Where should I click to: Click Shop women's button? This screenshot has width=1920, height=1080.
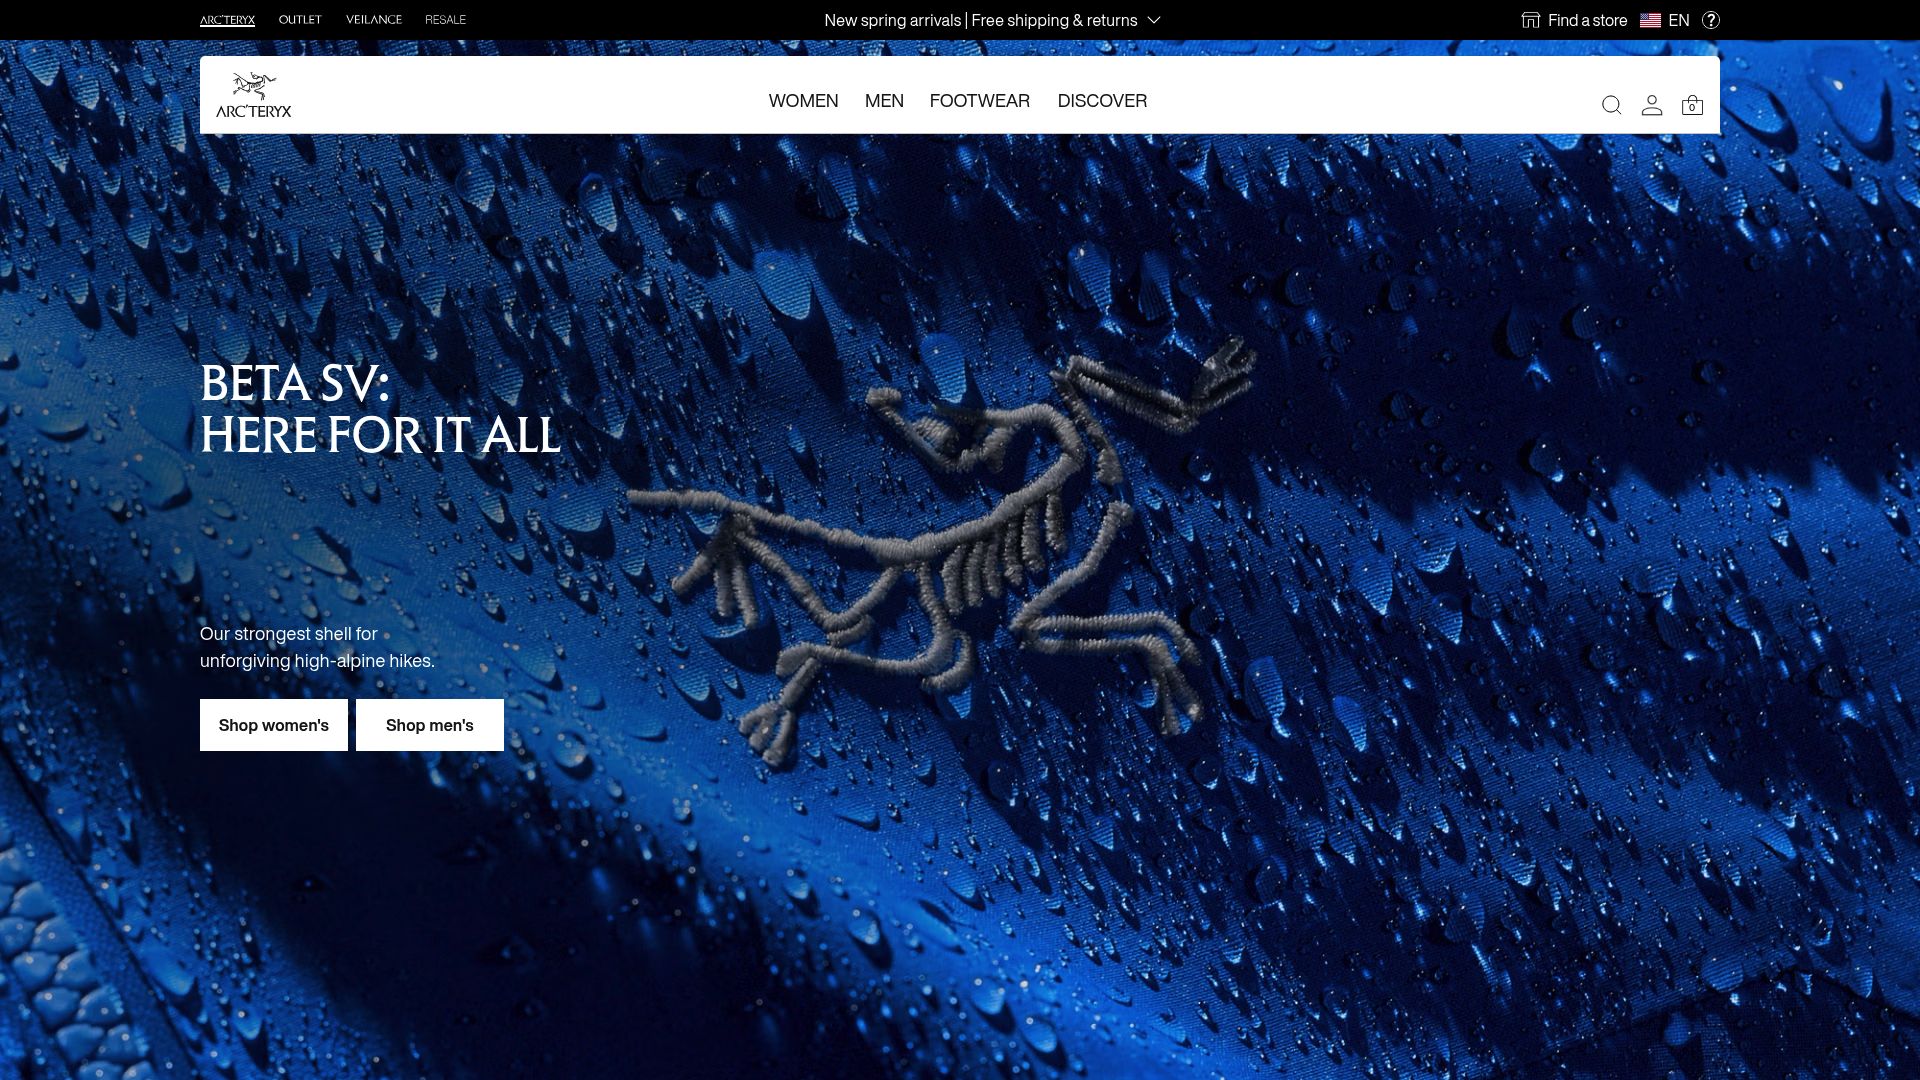coord(274,725)
